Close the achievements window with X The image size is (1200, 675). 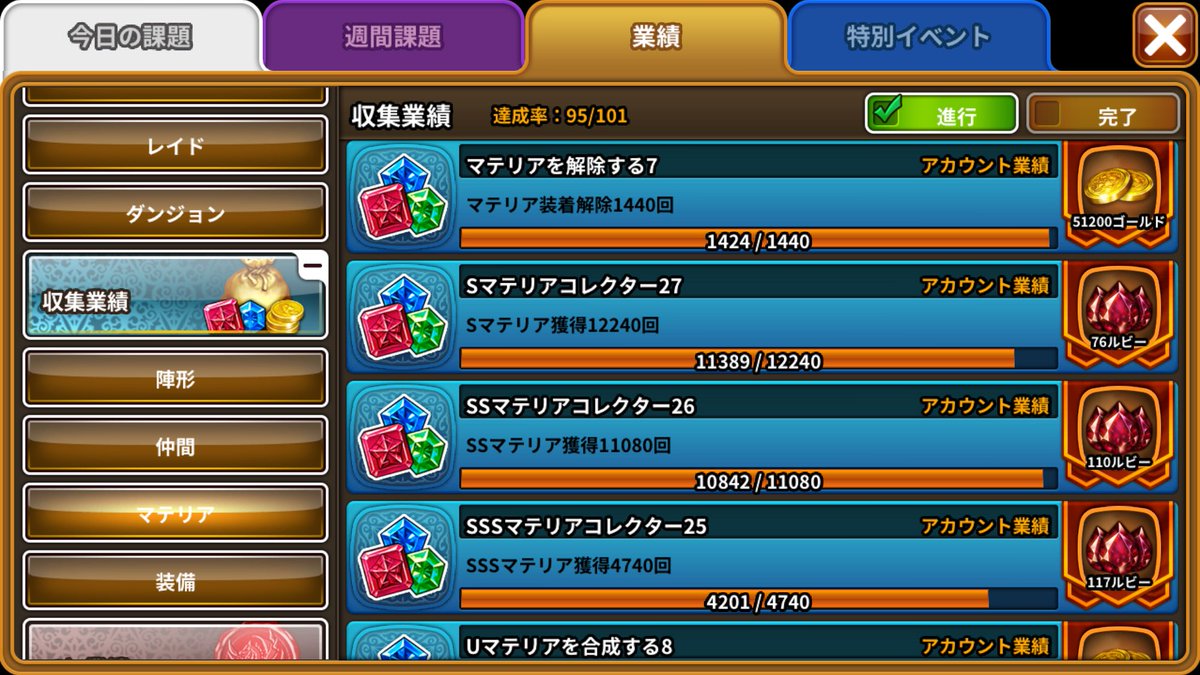click(1164, 36)
